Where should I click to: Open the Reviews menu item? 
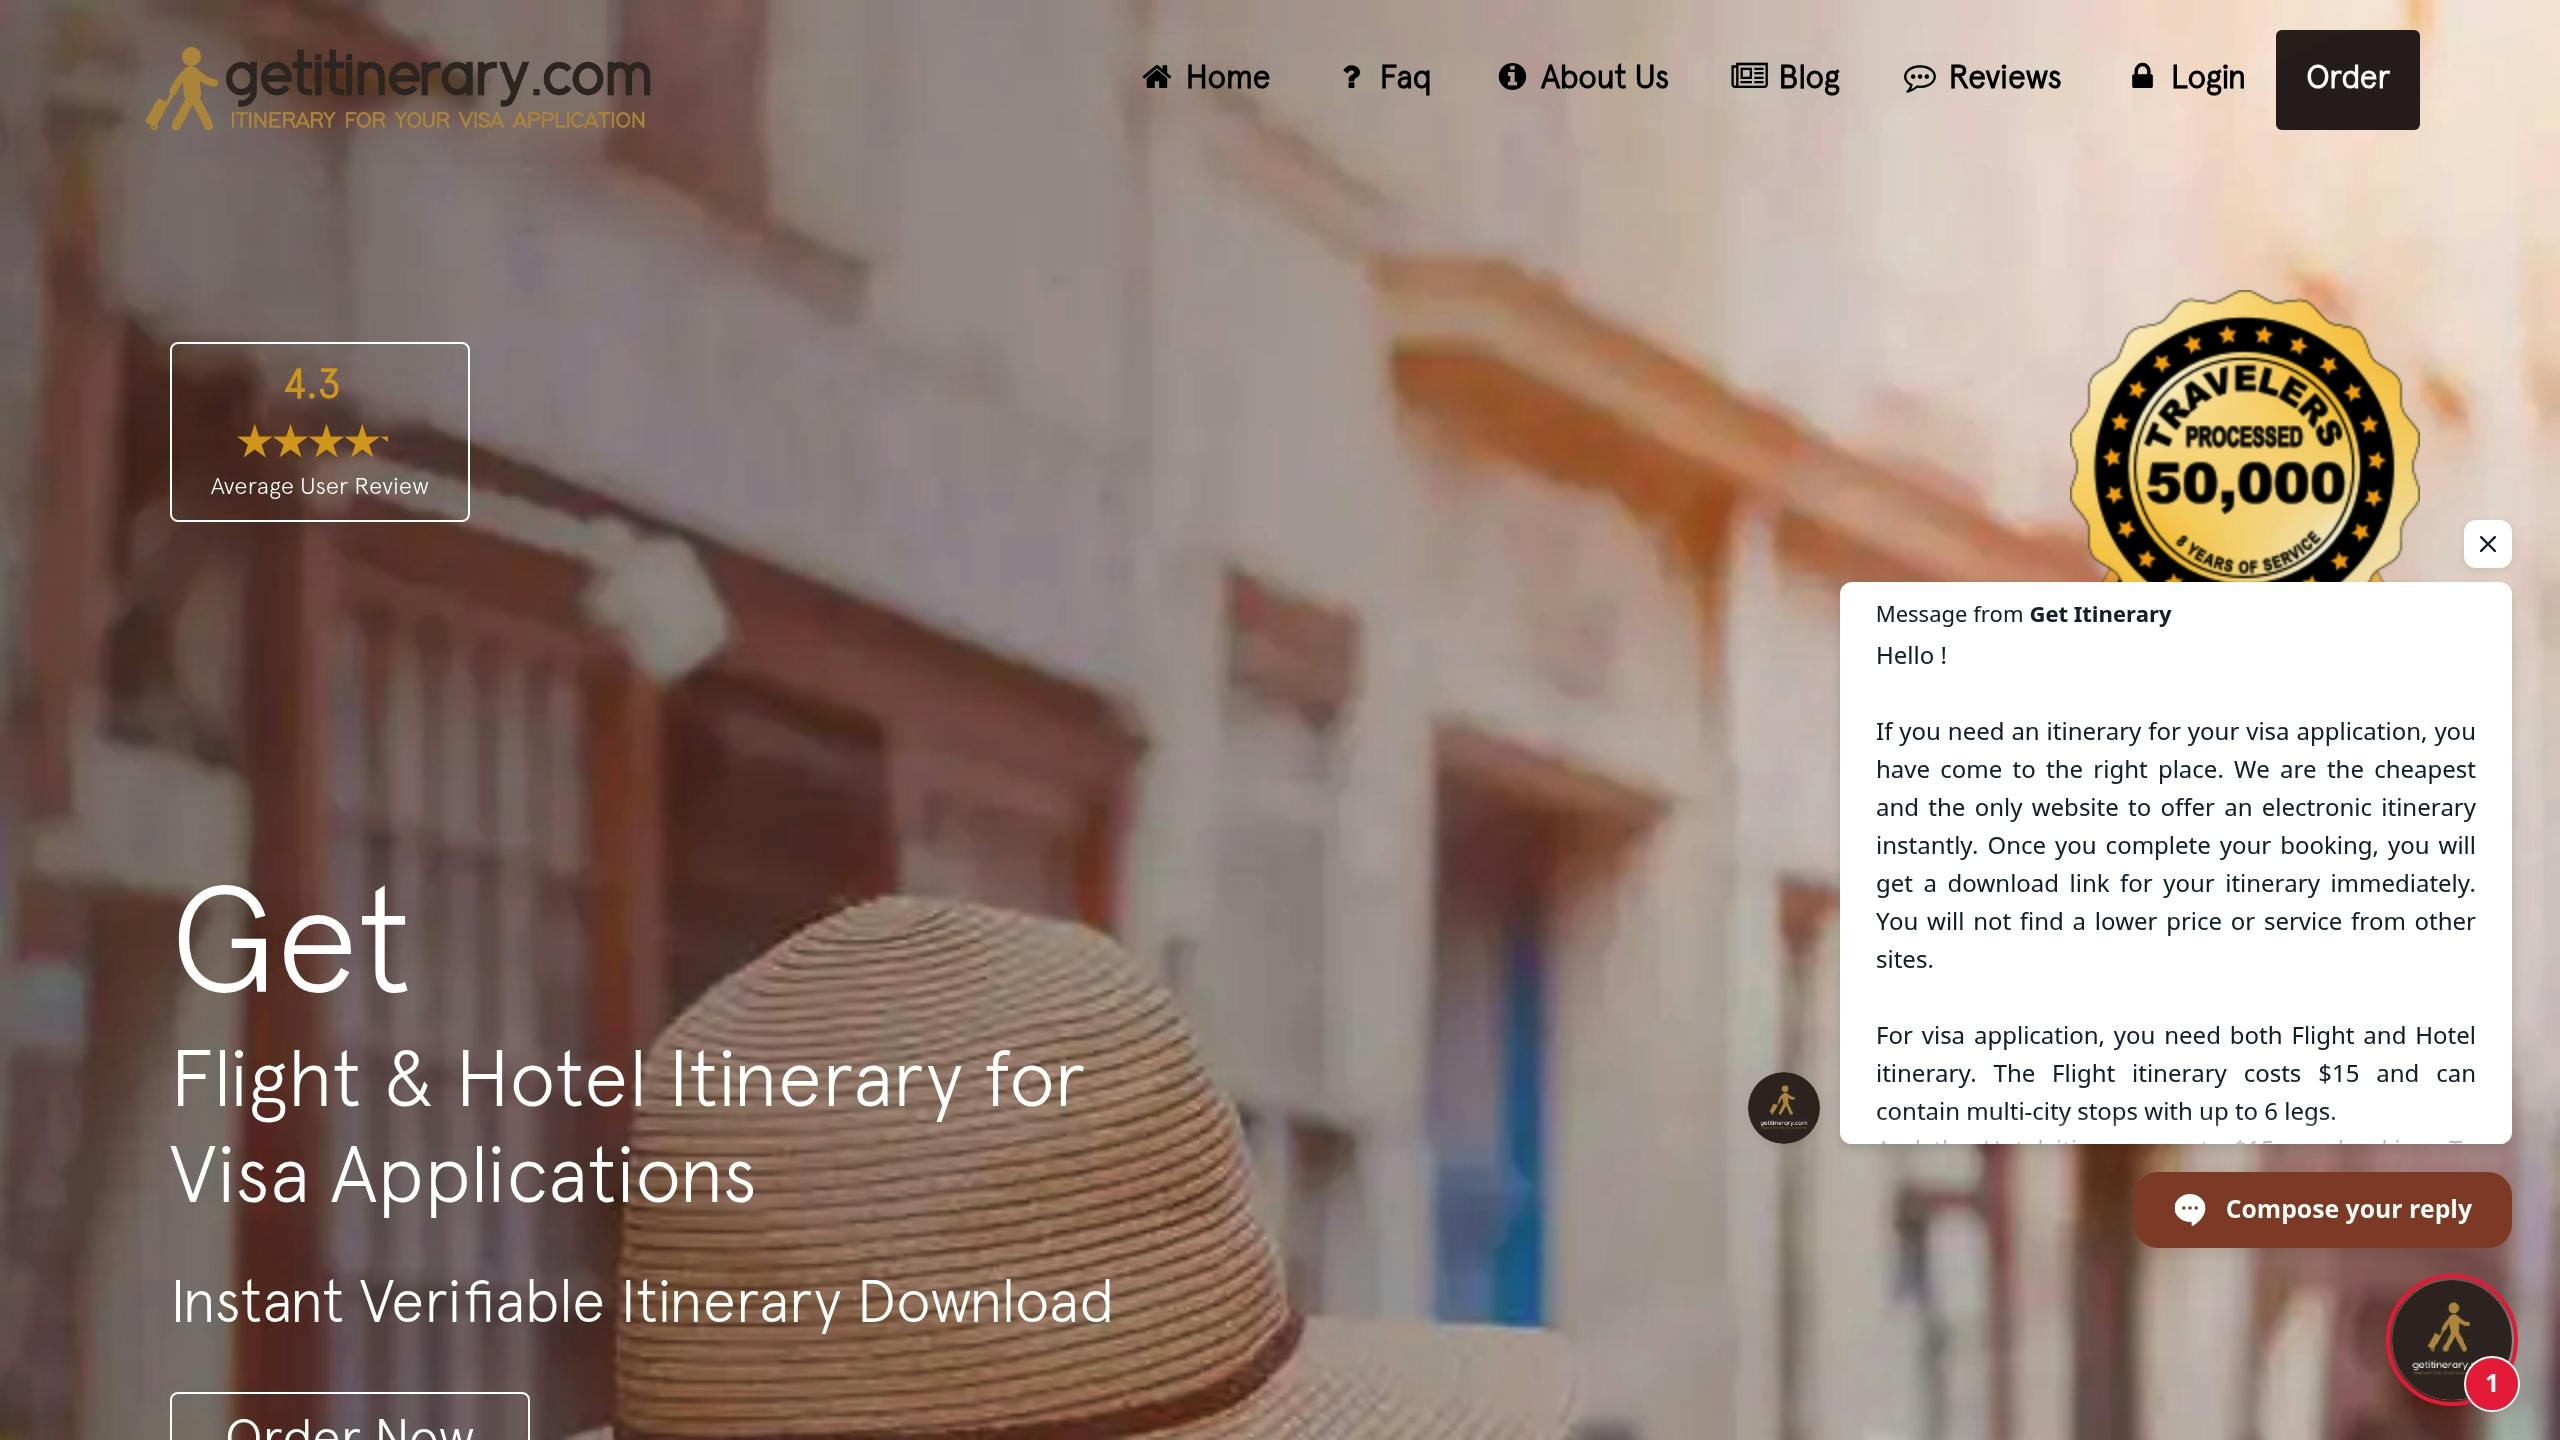[1982, 77]
